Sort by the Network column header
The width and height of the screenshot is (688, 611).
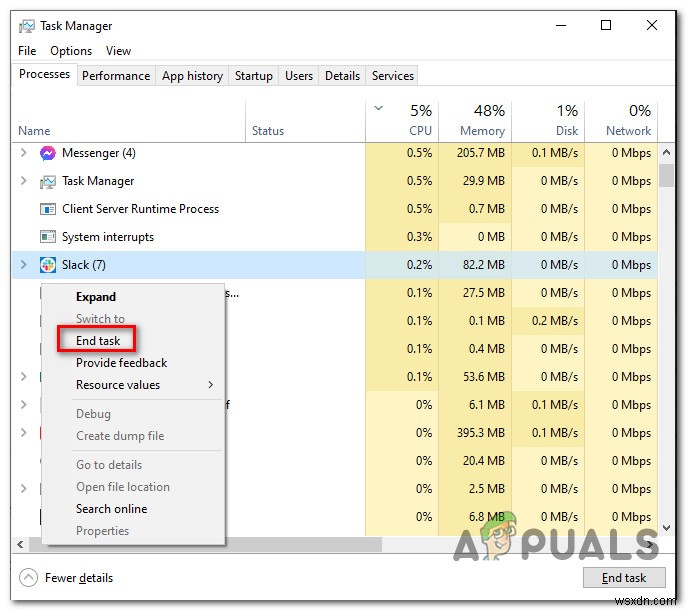click(x=628, y=131)
